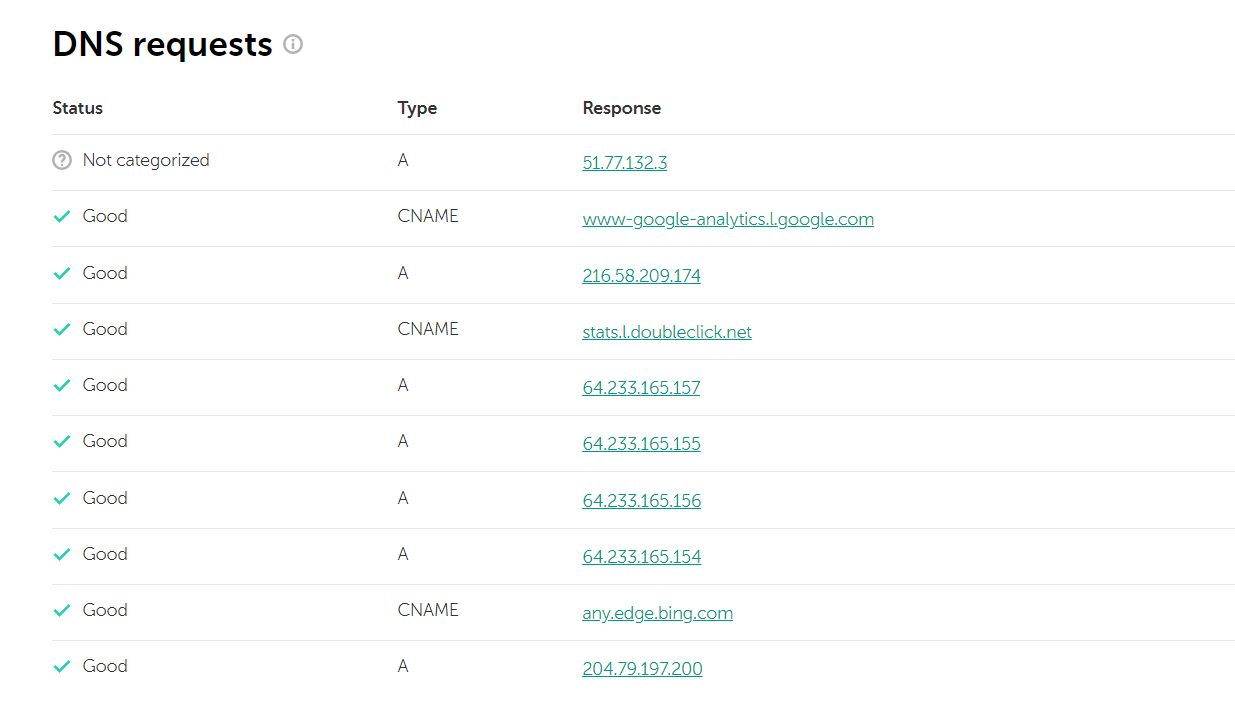1235x719 pixels.
Task: Open the 51.77.132.3 IP address link
Action: 625,163
